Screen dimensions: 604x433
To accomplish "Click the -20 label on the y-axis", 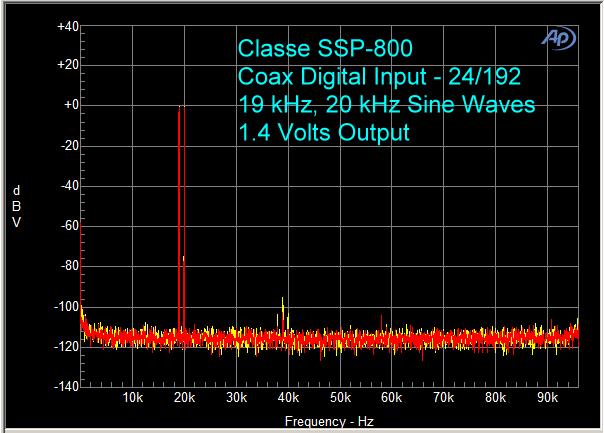I will coord(68,146).
